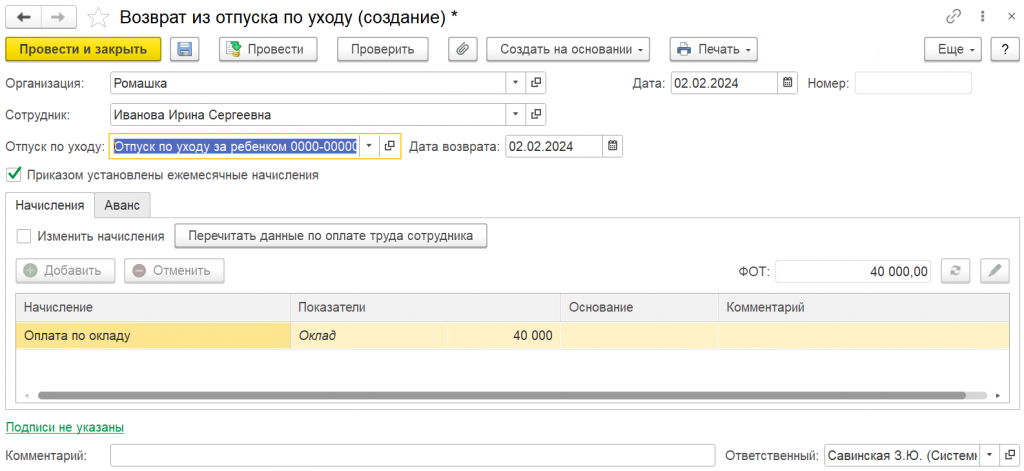The height and width of the screenshot is (471, 1024).
Task: Open calendar for Дата возврата field
Action: pos(613,146)
